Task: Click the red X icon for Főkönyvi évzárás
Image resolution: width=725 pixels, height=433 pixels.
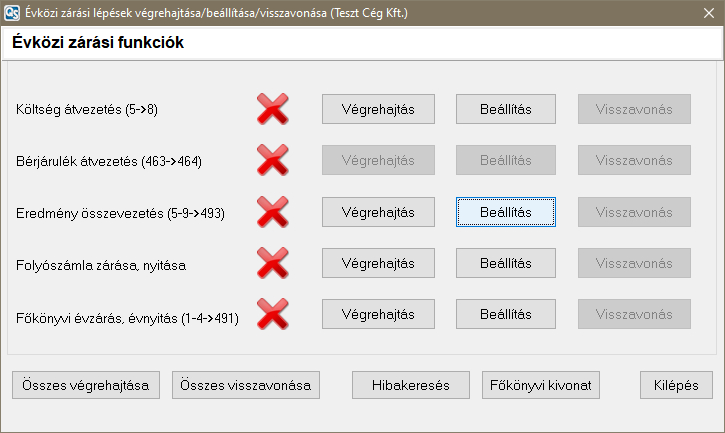Action: (x=273, y=316)
